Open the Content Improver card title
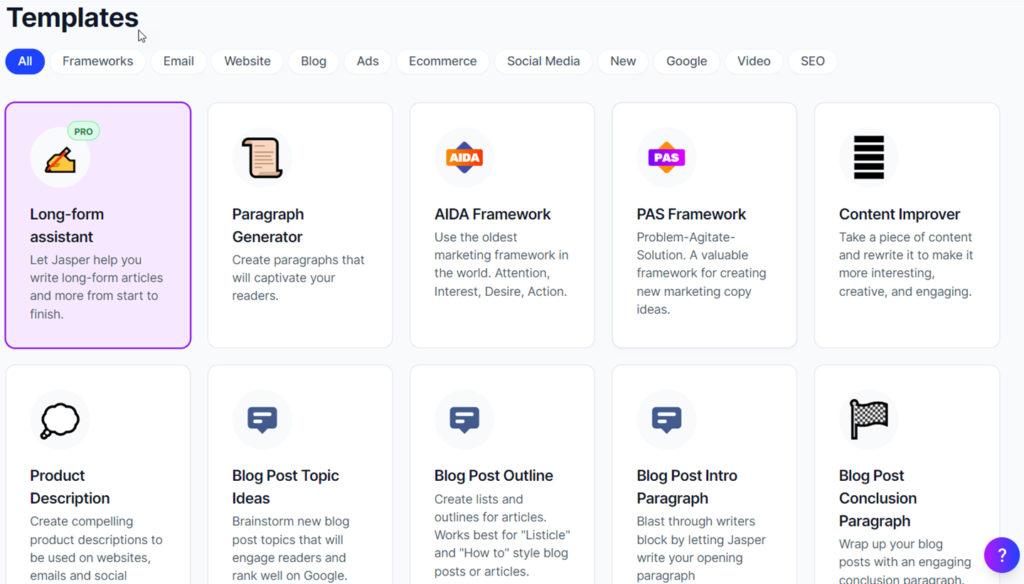The height and width of the screenshot is (584, 1024). pos(899,214)
